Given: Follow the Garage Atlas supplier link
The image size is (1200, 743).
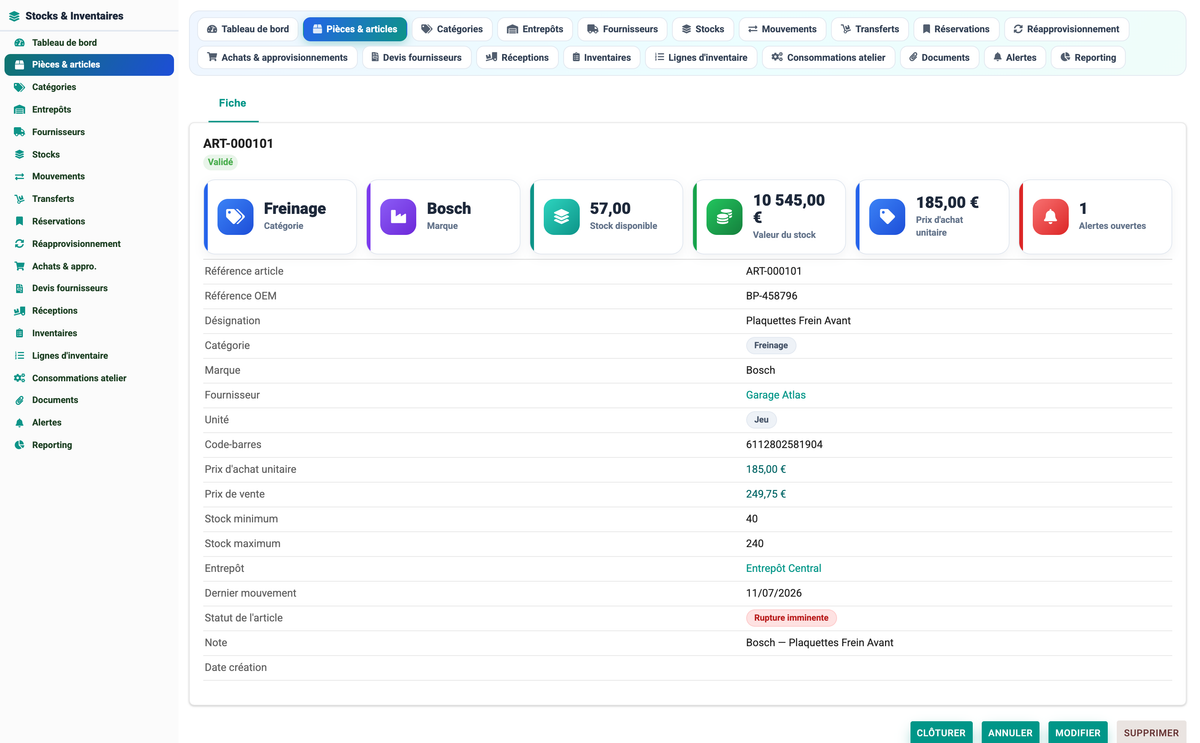Looking at the screenshot, I should click(x=776, y=395).
